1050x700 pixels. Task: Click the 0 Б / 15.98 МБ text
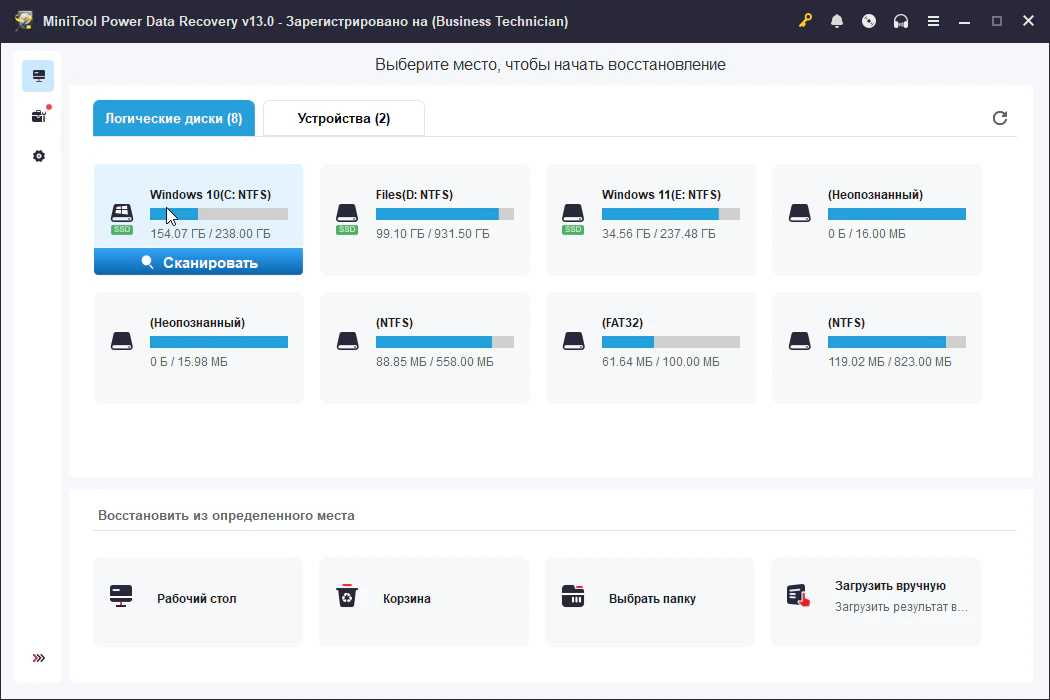click(189, 362)
